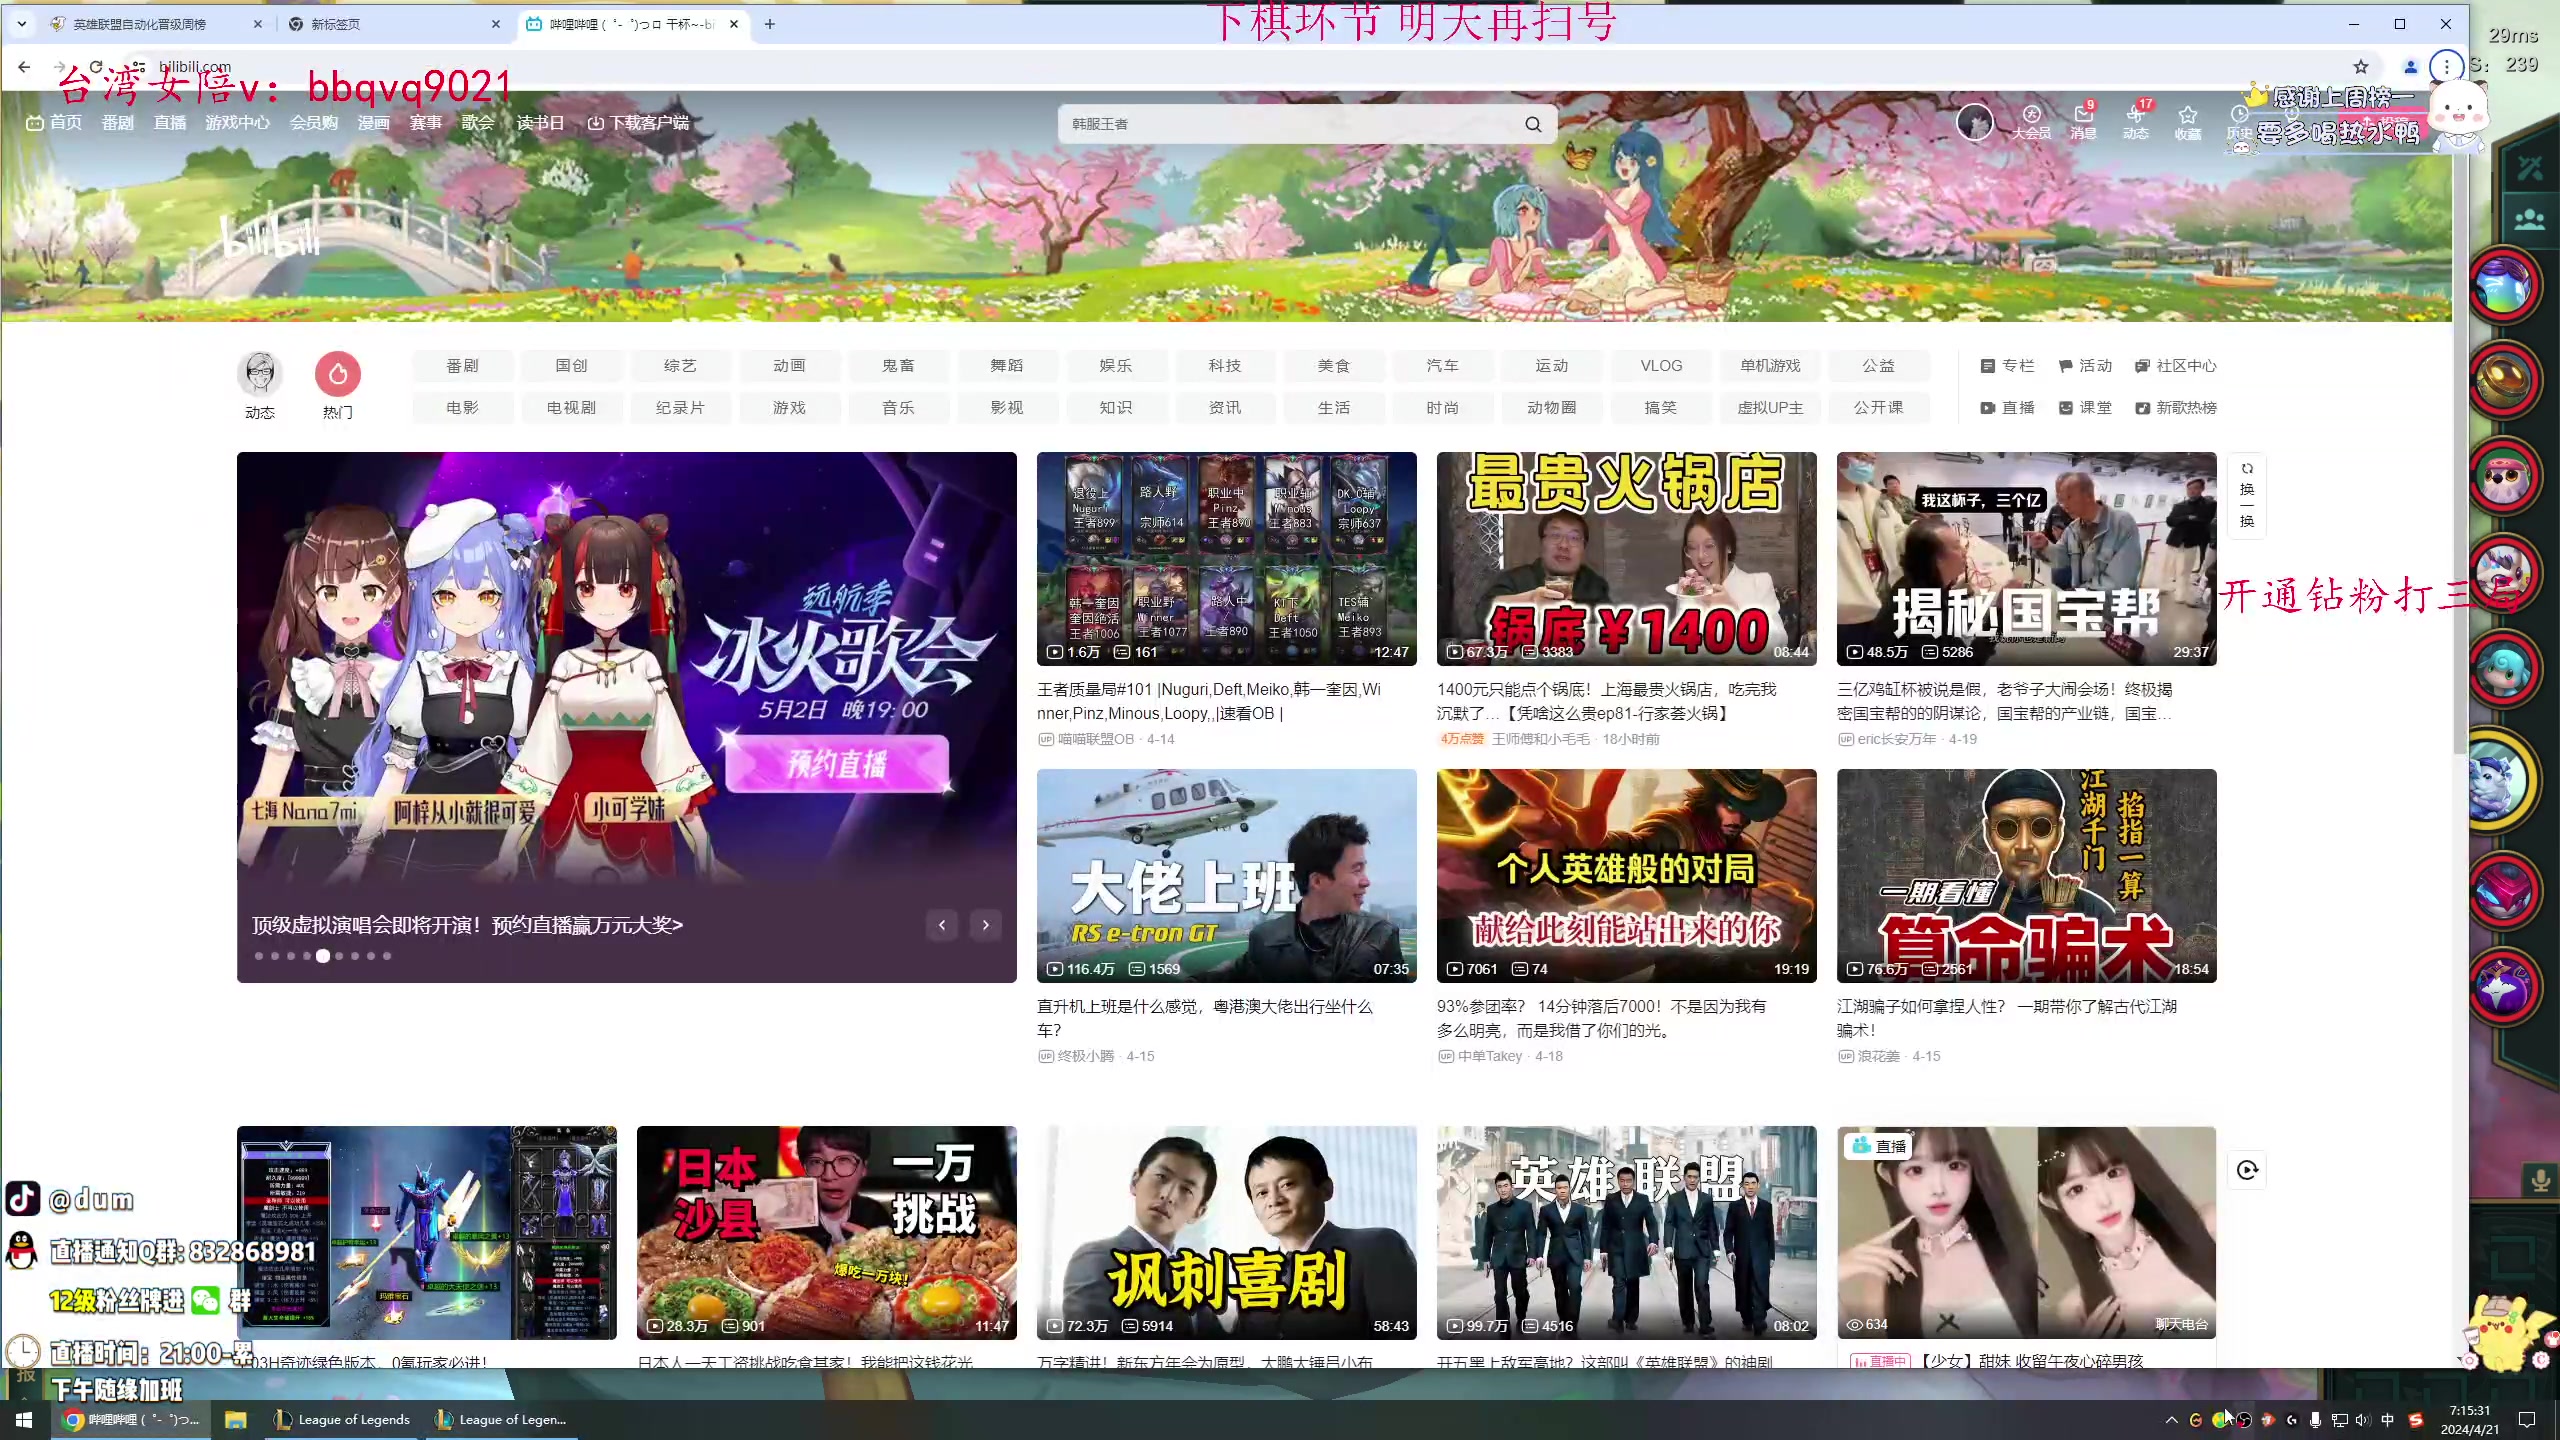Open uploader link 中单Takey
The width and height of the screenshot is (2560, 1440).
click(1489, 1056)
